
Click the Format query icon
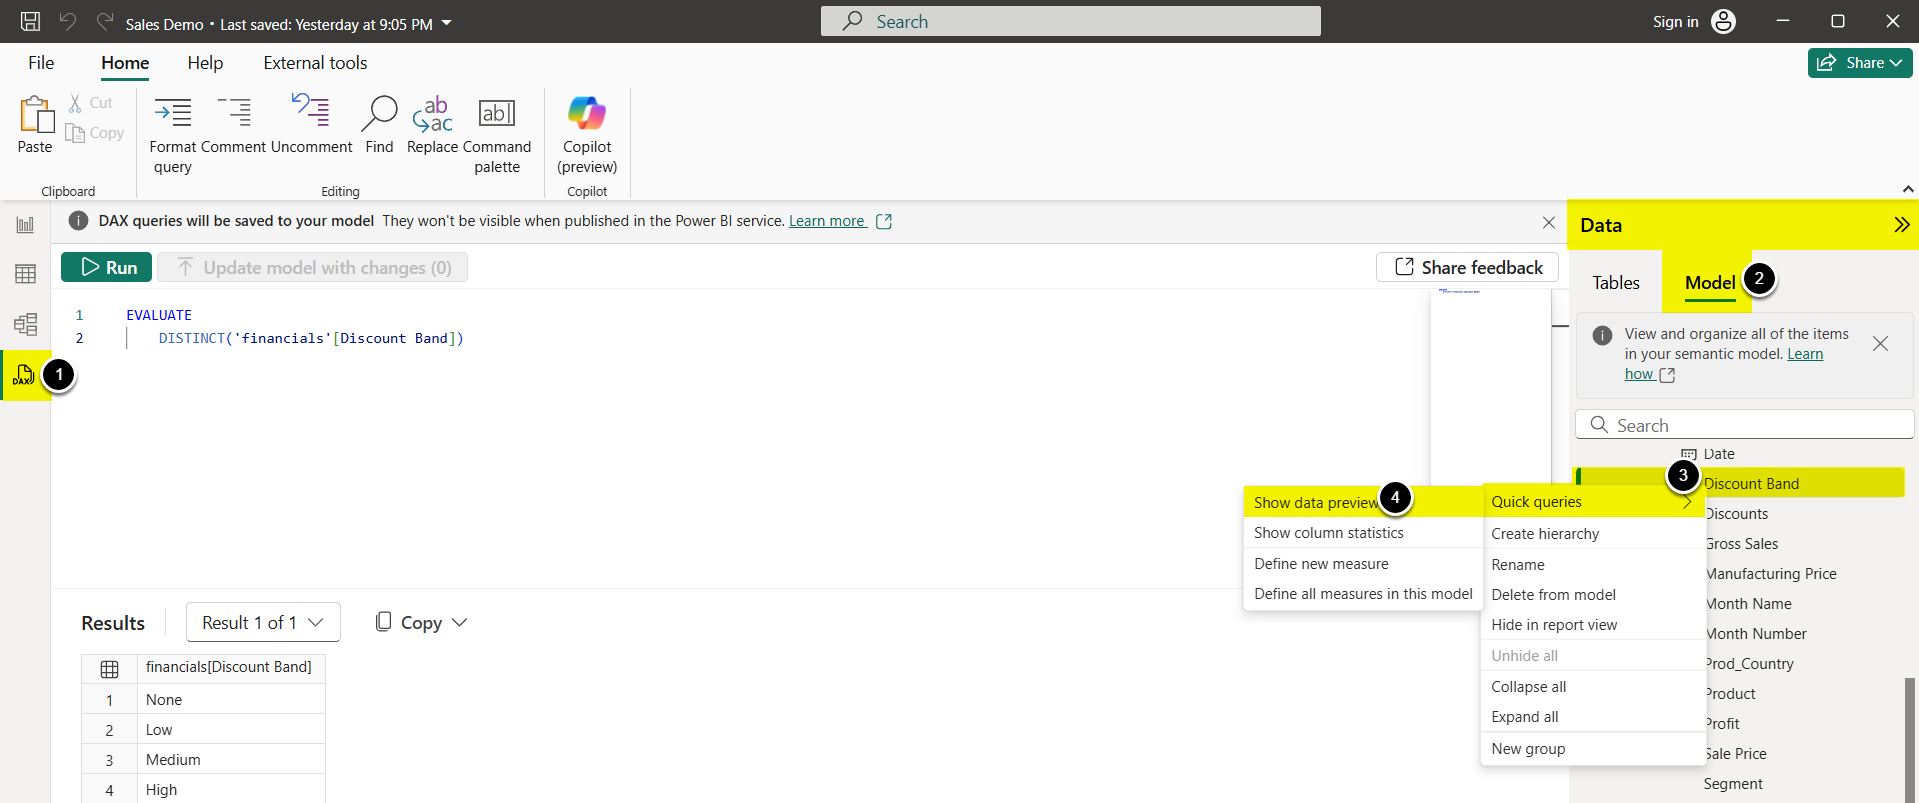click(173, 112)
